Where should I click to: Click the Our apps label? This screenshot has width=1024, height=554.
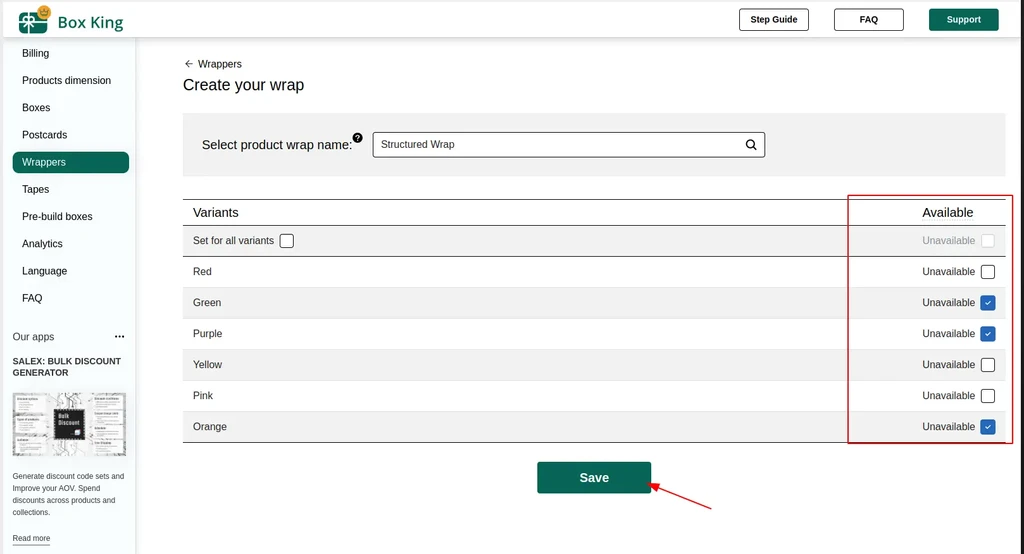[33, 336]
